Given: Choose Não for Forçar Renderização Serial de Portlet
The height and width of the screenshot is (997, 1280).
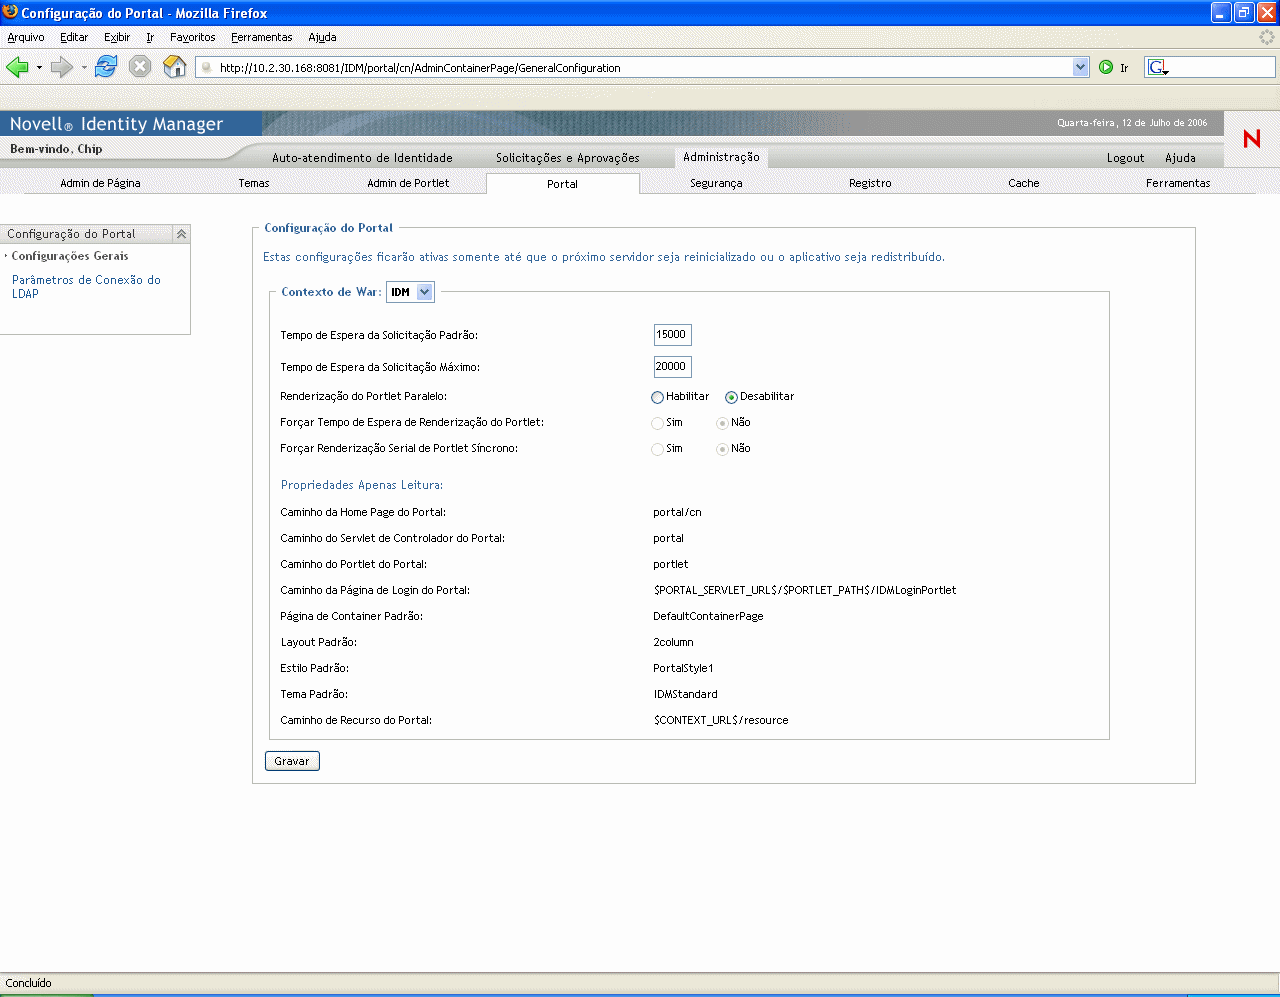Looking at the screenshot, I should coord(722,449).
